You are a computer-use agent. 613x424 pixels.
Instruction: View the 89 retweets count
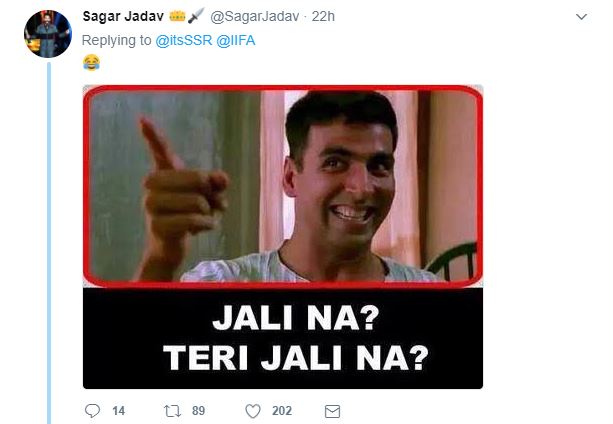point(199,411)
